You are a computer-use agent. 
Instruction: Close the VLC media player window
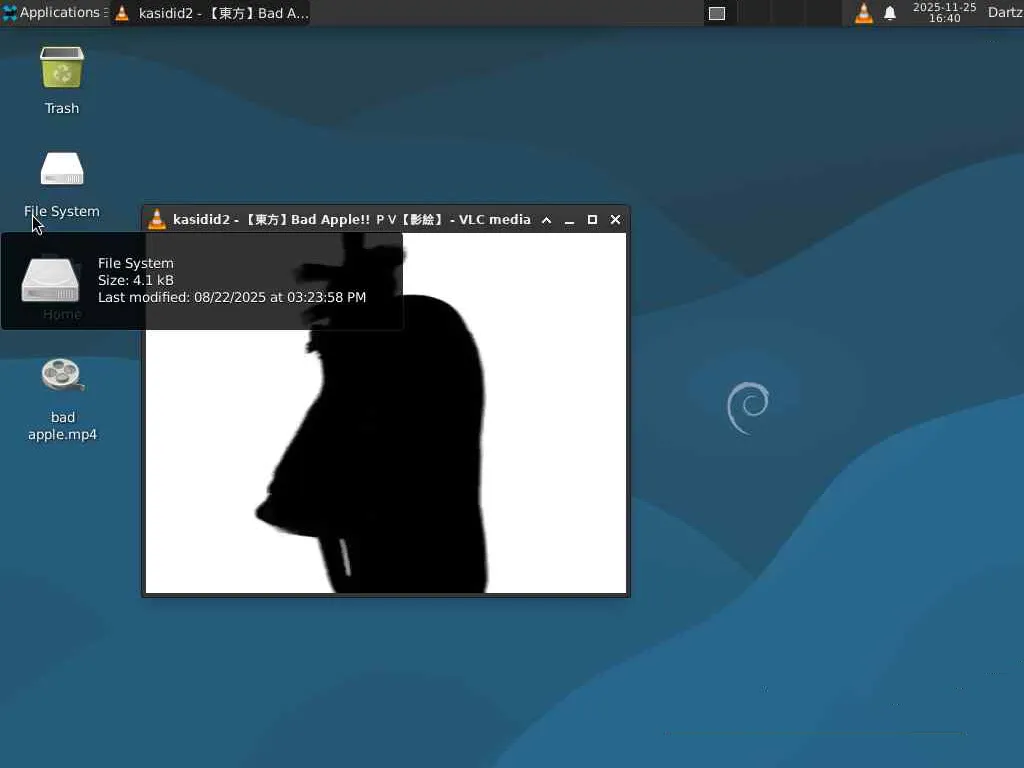(615, 220)
